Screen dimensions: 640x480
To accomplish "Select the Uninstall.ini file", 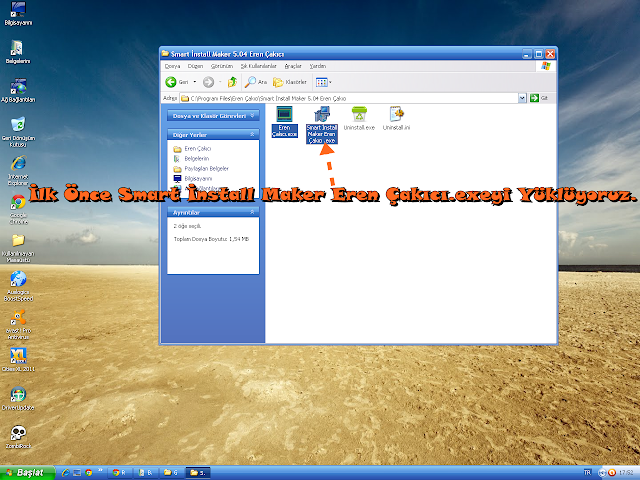I will pyautogui.click(x=396, y=118).
